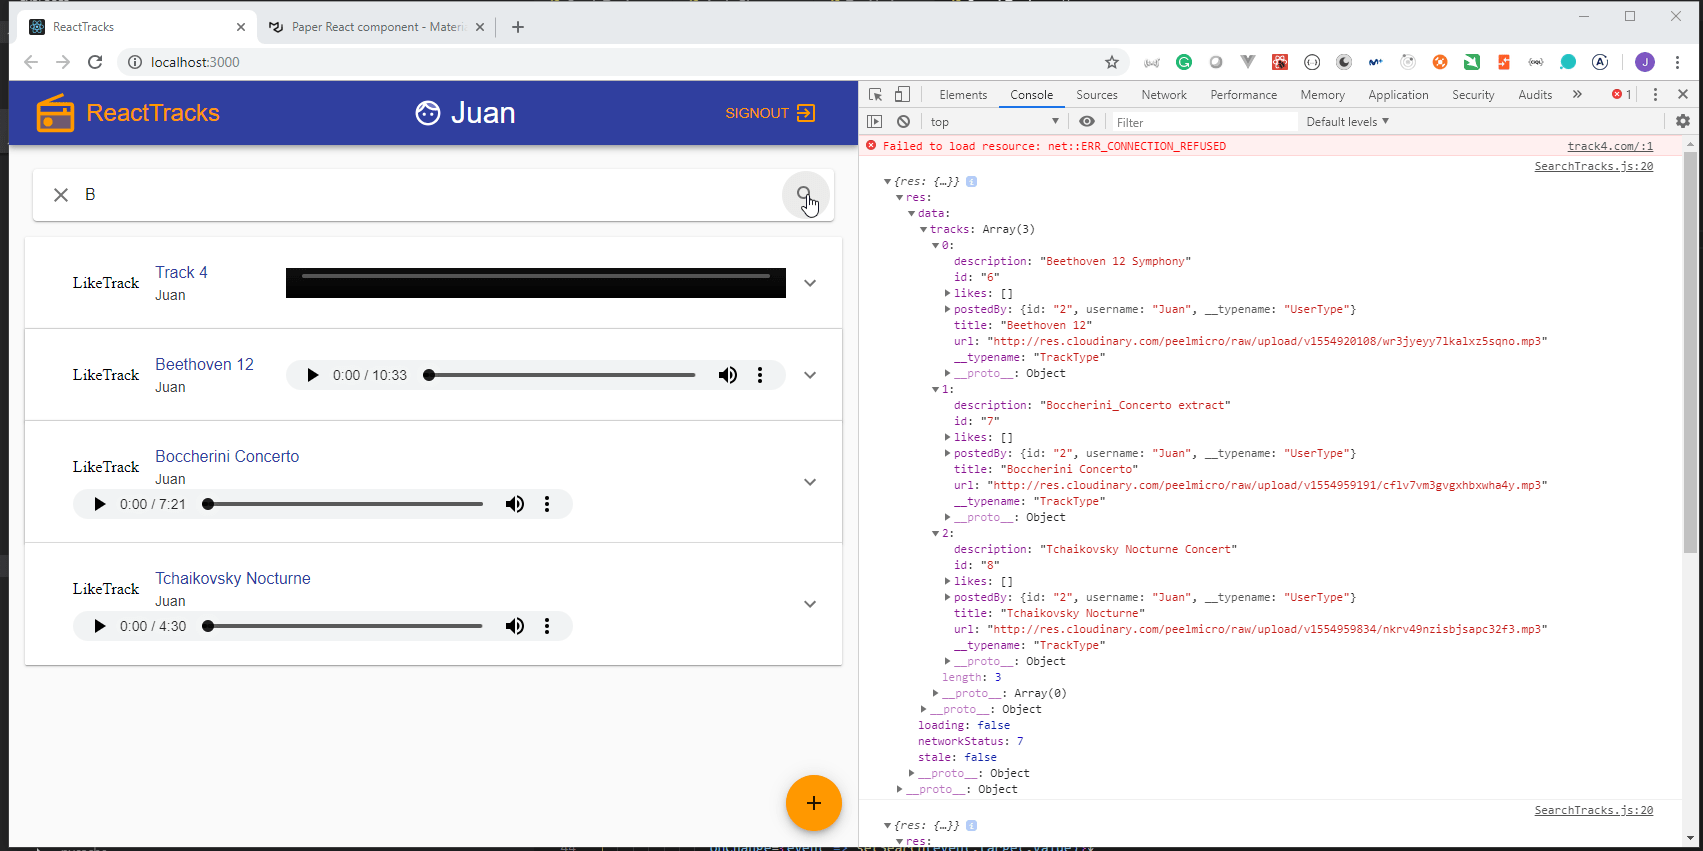The height and width of the screenshot is (851, 1703).
Task: Play the Tchaikovsky Nocturne track
Action: 99,626
